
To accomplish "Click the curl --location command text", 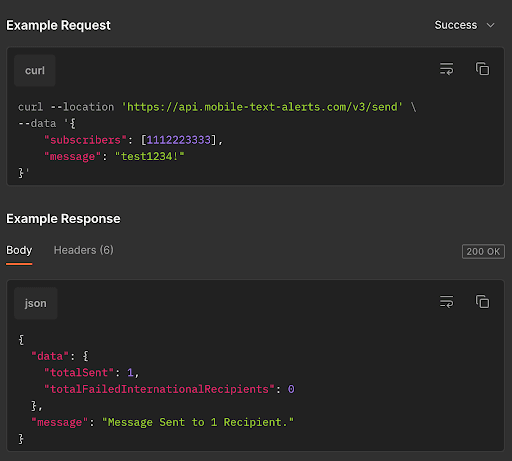I will [66, 107].
